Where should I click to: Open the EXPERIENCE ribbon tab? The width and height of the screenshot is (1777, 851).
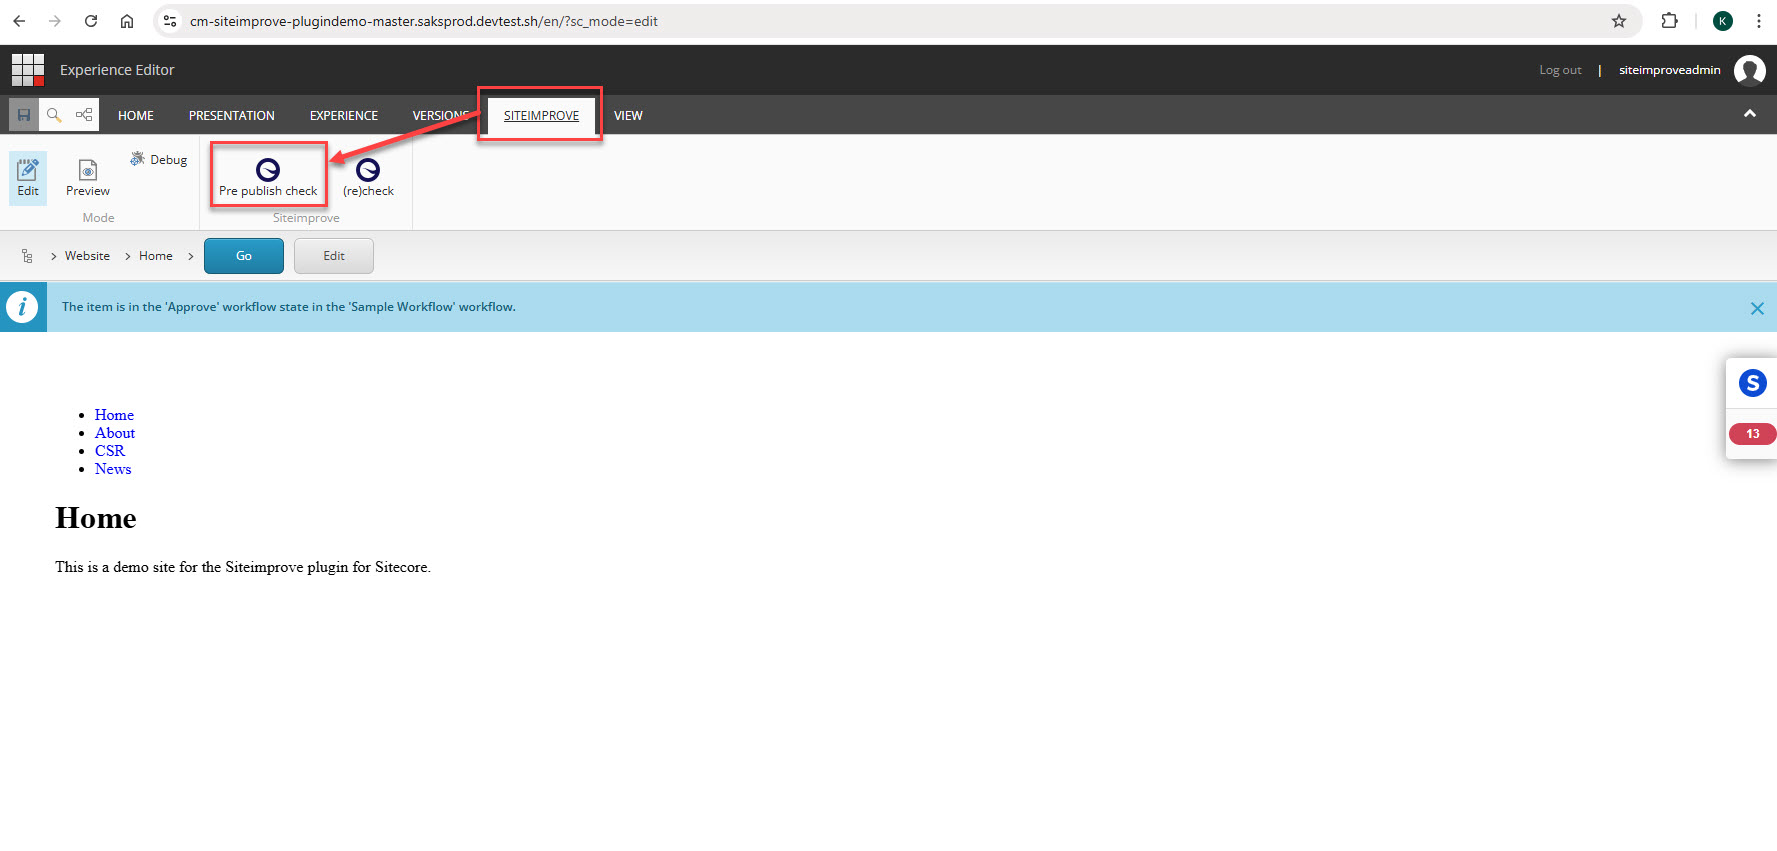point(344,116)
